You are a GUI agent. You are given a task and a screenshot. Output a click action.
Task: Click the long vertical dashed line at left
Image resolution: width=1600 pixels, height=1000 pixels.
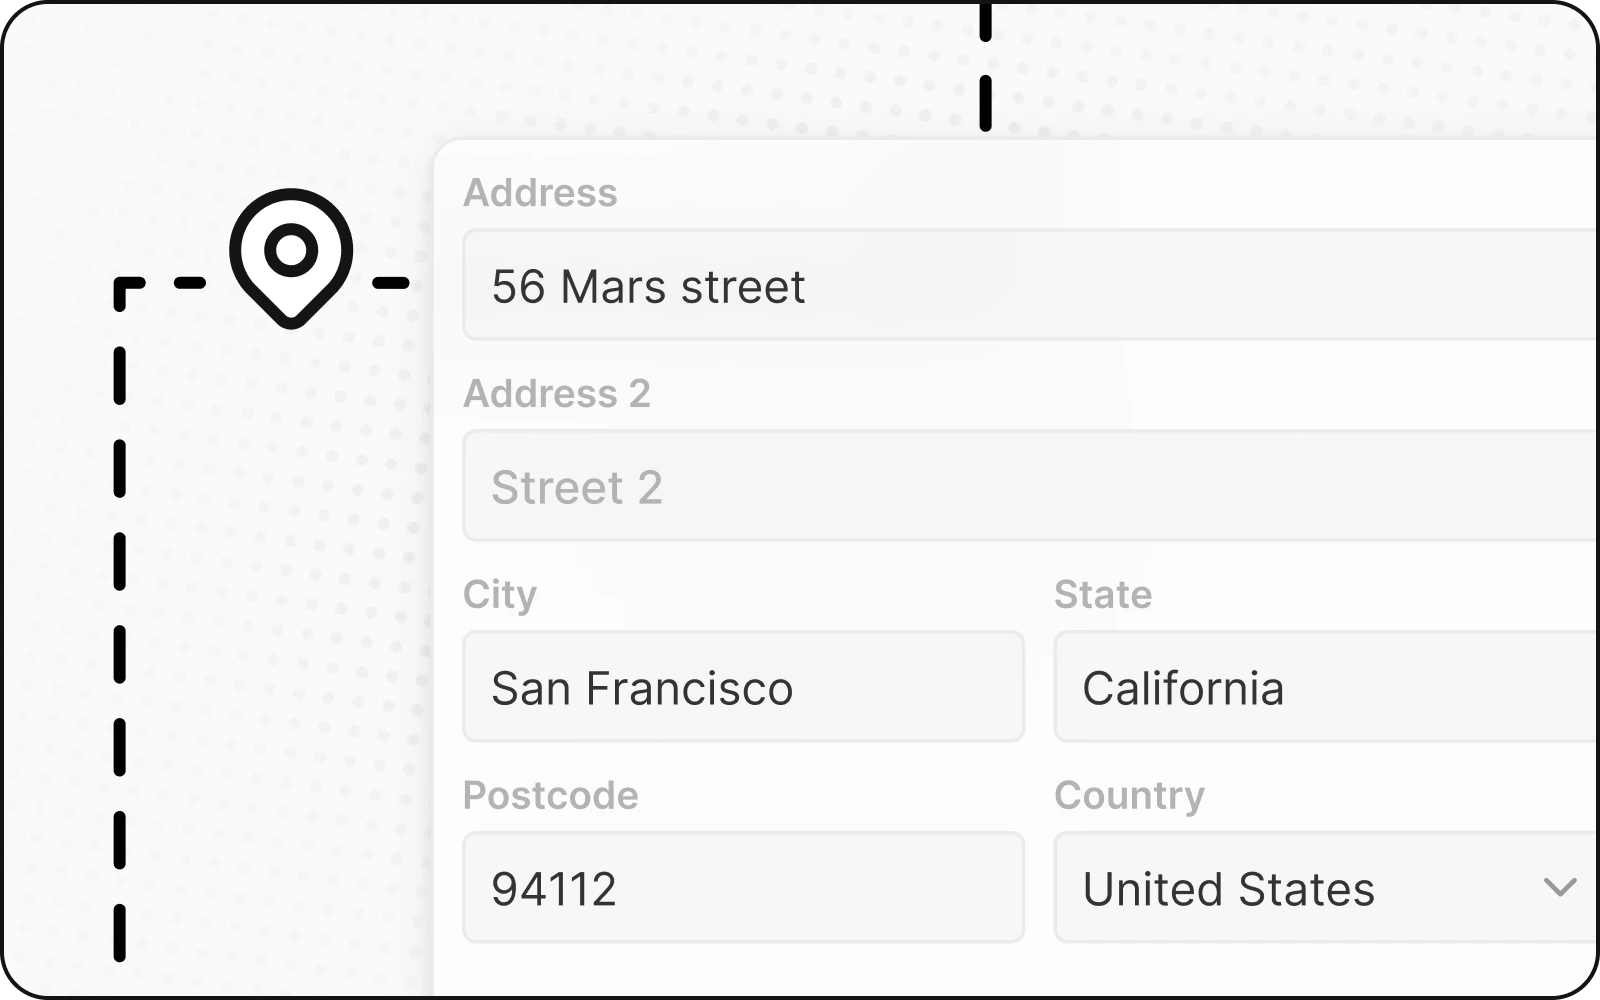coord(120,650)
